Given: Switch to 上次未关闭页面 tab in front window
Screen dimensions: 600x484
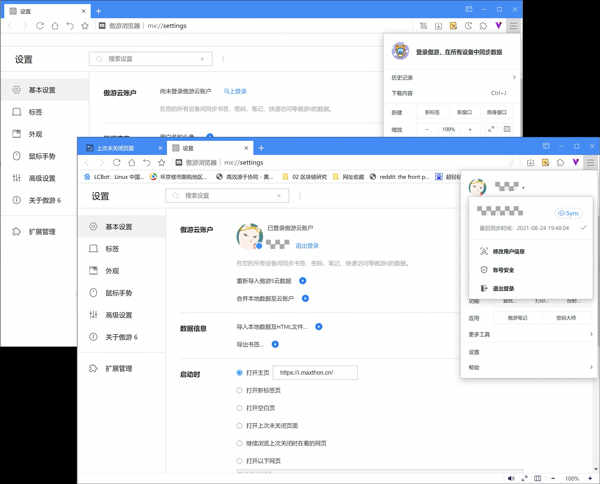Looking at the screenshot, I should [122, 148].
